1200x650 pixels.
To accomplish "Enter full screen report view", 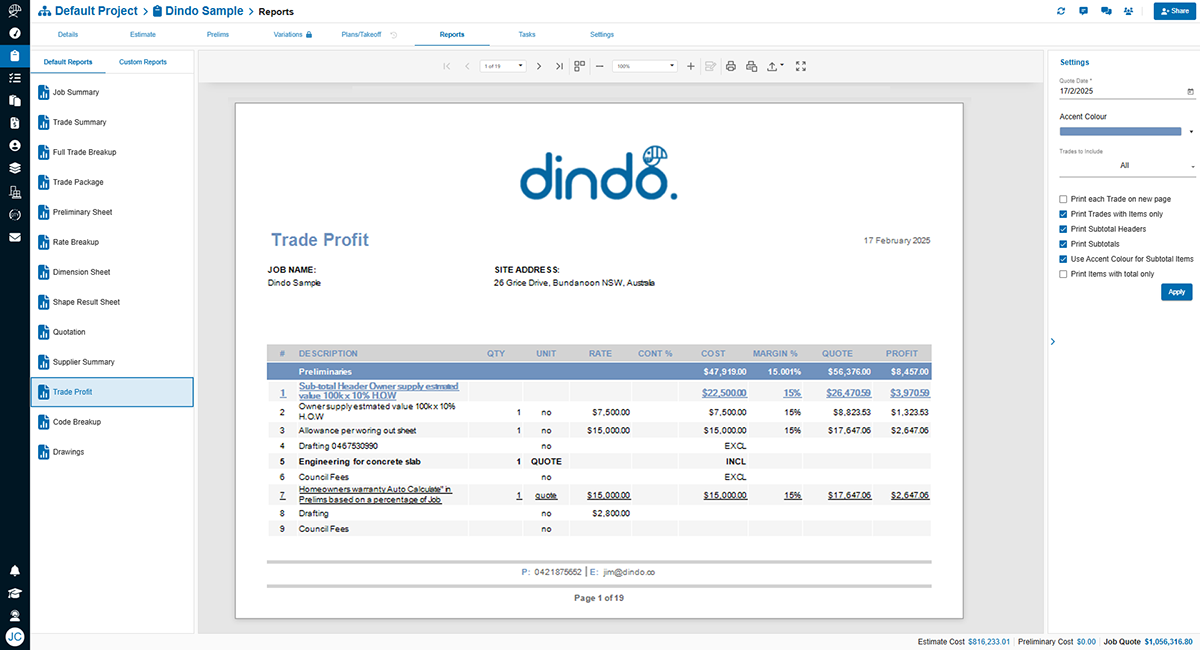I will [801, 66].
